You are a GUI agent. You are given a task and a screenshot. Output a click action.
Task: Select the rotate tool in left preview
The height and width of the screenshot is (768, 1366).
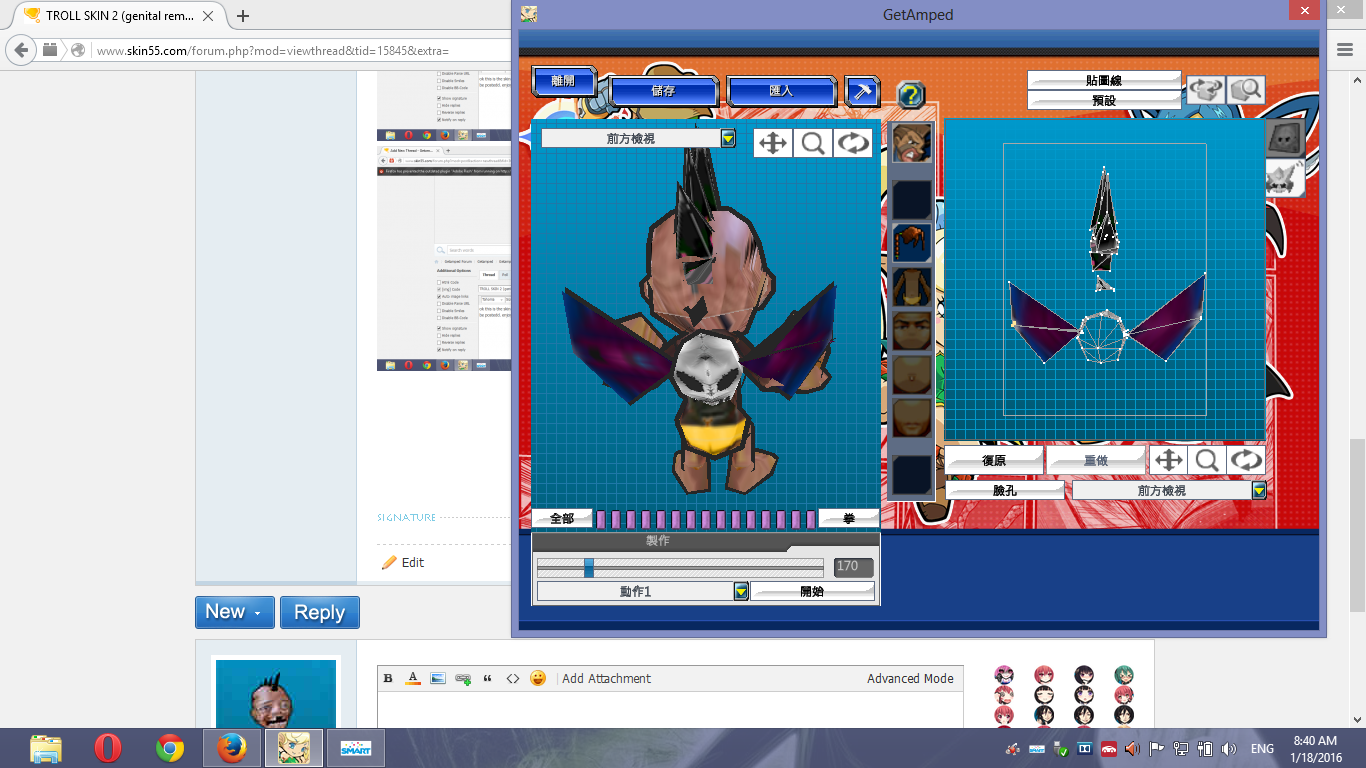tap(853, 143)
